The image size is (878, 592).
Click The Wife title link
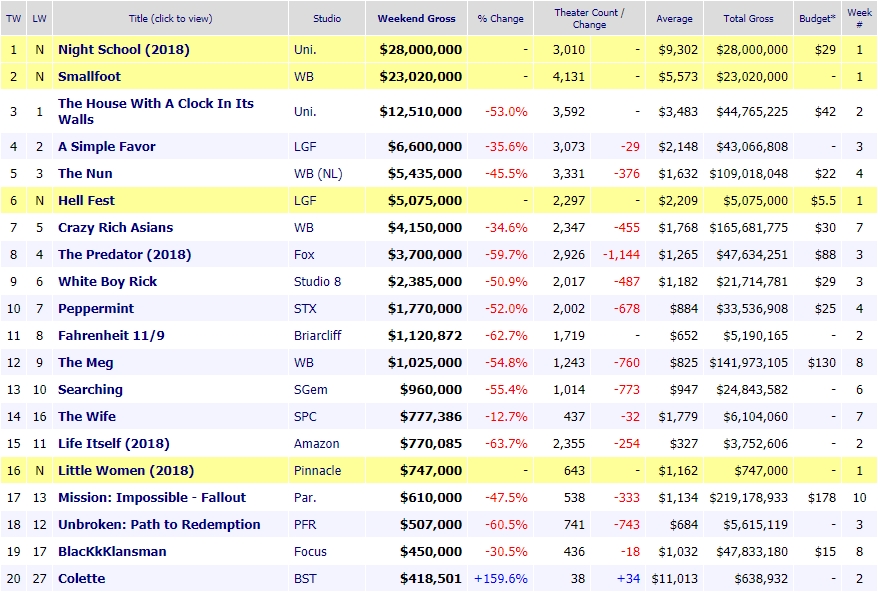tap(87, 416)
